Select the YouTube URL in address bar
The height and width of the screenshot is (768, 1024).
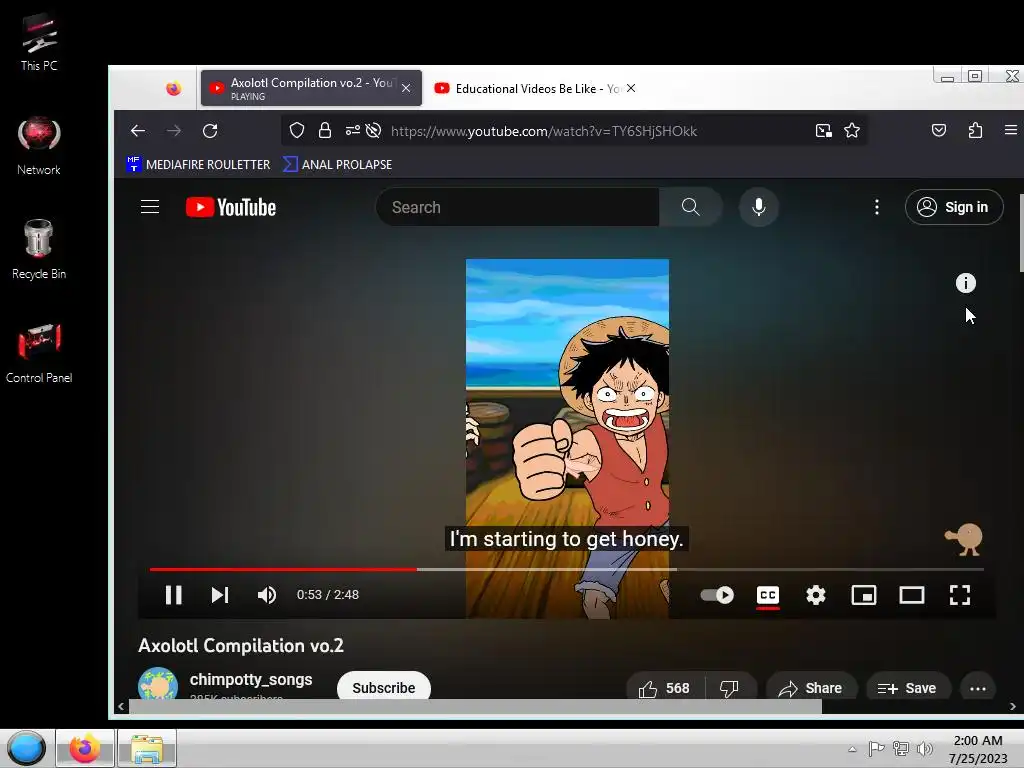pos(544,131)
